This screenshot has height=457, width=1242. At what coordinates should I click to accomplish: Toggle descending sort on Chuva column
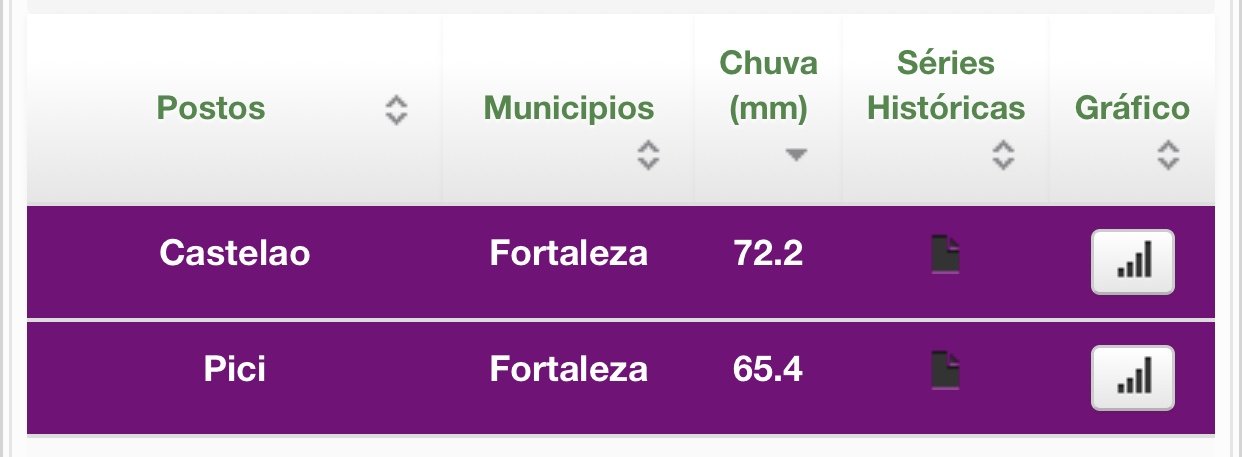tap(795, 154)
